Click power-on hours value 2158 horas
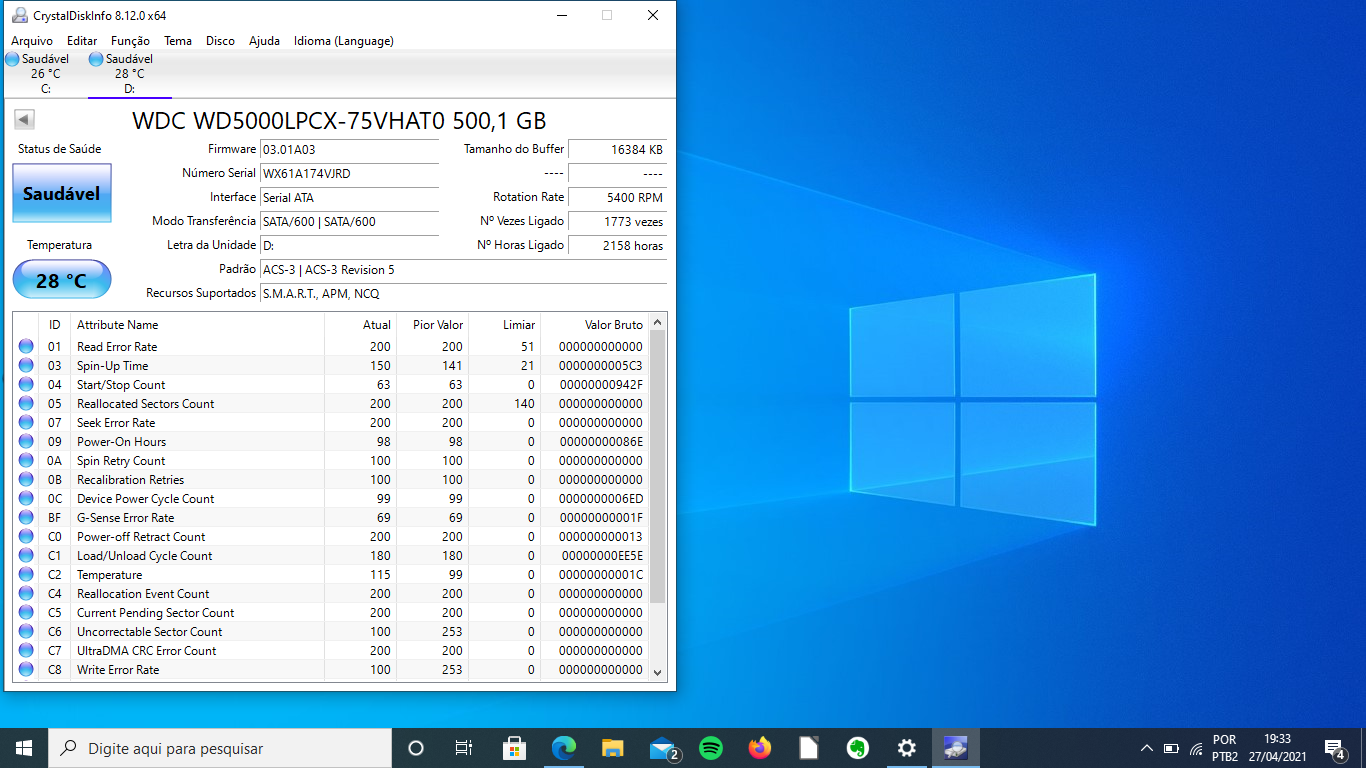 click(617, 245)
